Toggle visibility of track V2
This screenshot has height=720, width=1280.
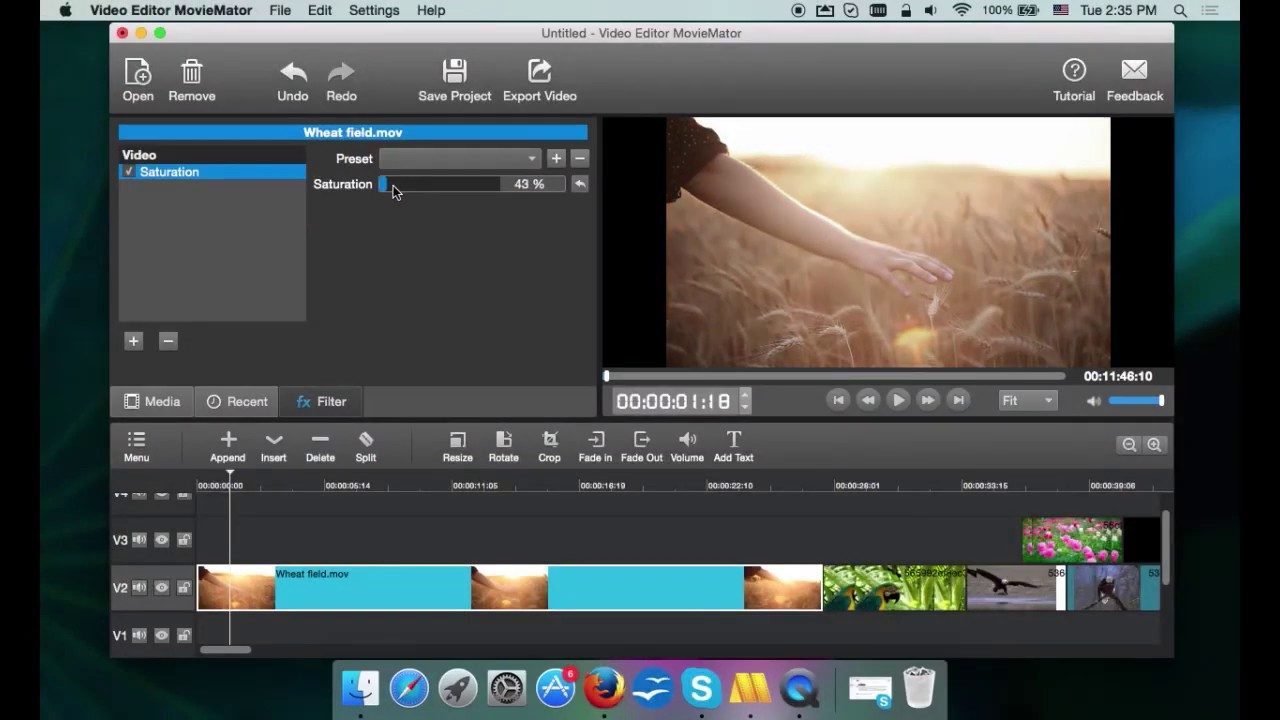[x=161, y=587]
